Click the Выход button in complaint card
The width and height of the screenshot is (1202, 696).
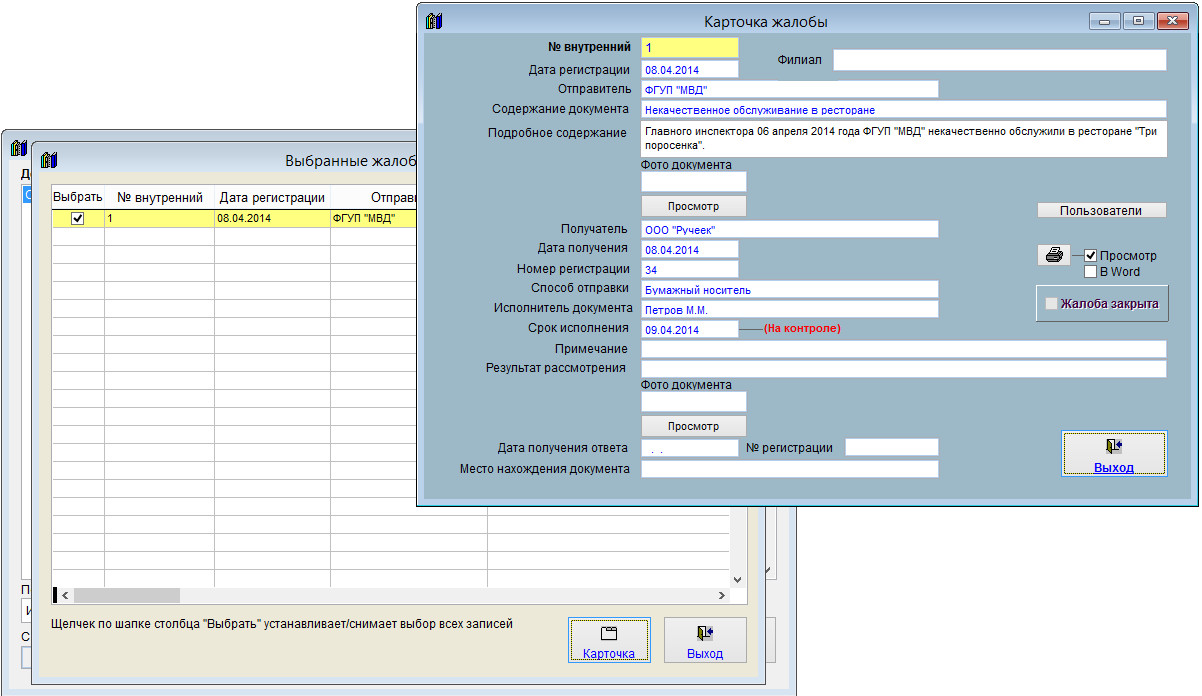coord(1113,454)
